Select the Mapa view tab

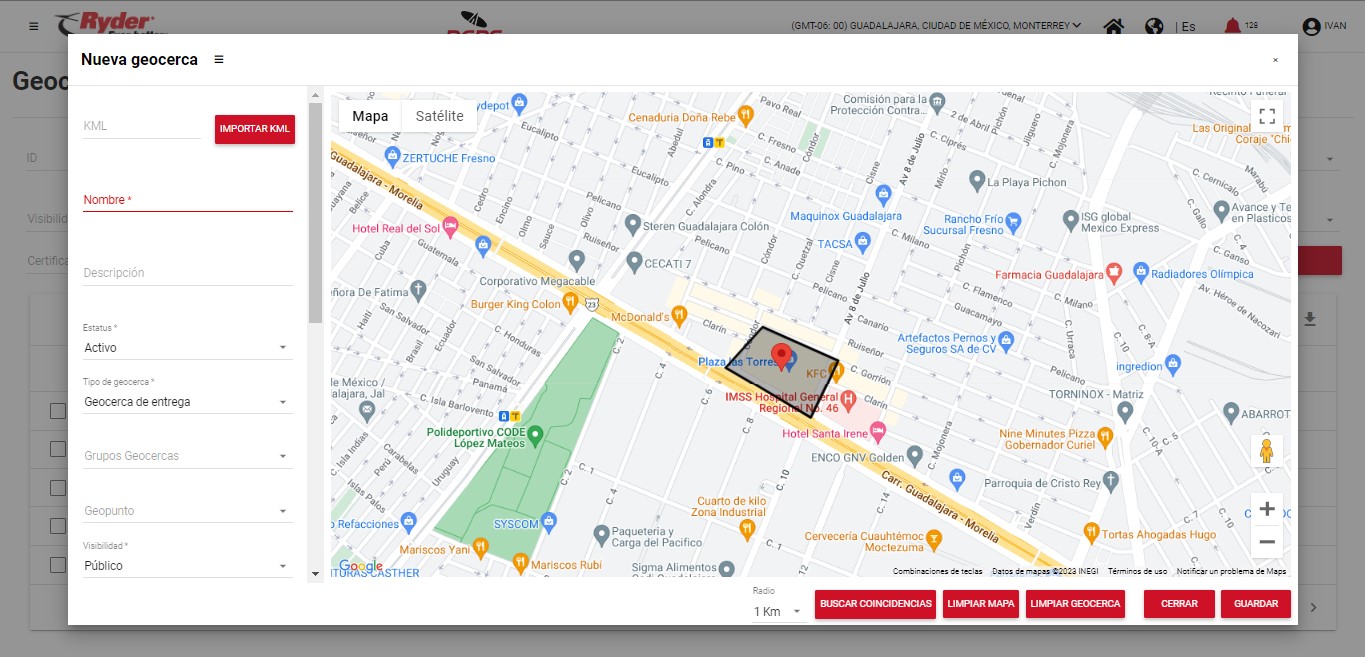click(x=370, y=116)
